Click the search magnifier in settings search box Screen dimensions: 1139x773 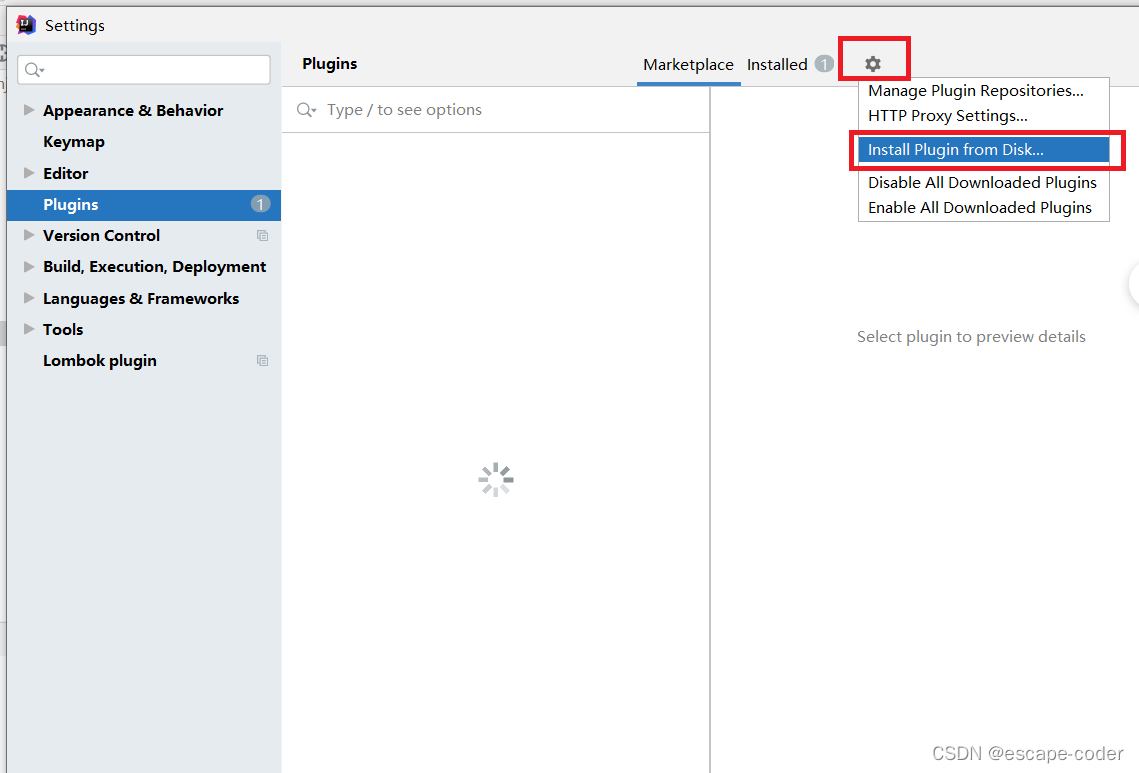[33, 70]
